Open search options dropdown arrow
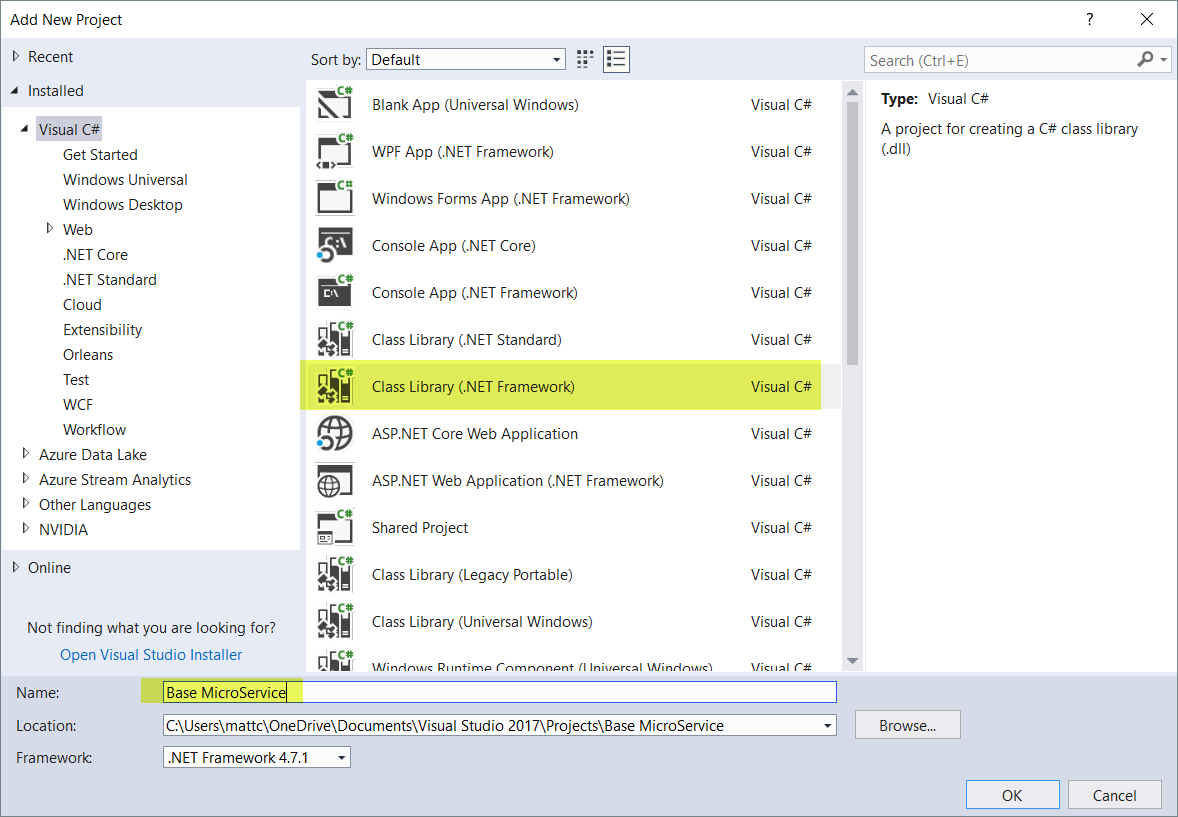 [1164, 59]
